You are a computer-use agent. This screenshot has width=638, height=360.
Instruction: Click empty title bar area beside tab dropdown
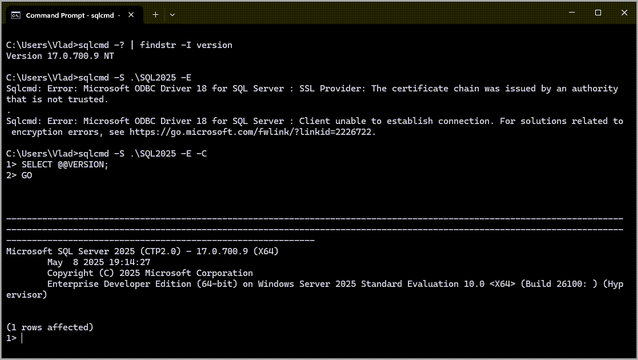click(x=366, y=14)
